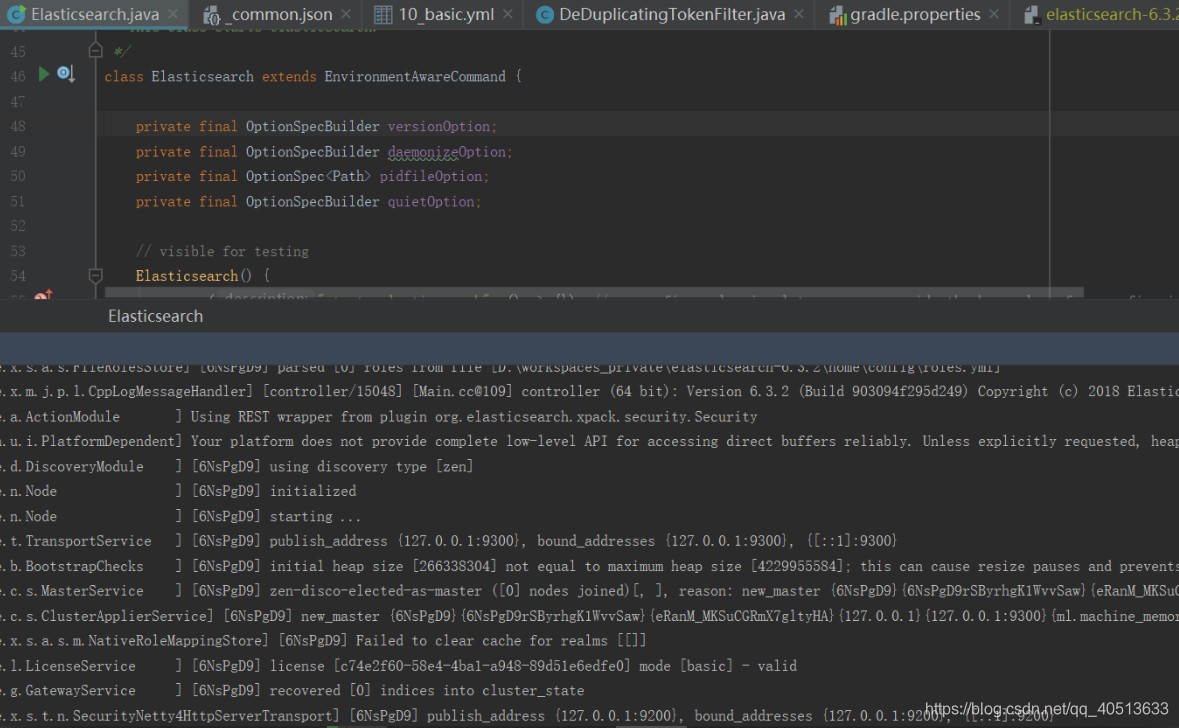
Task: Click the PlatformDependent low-level API warning line
Action: [590, 441]
